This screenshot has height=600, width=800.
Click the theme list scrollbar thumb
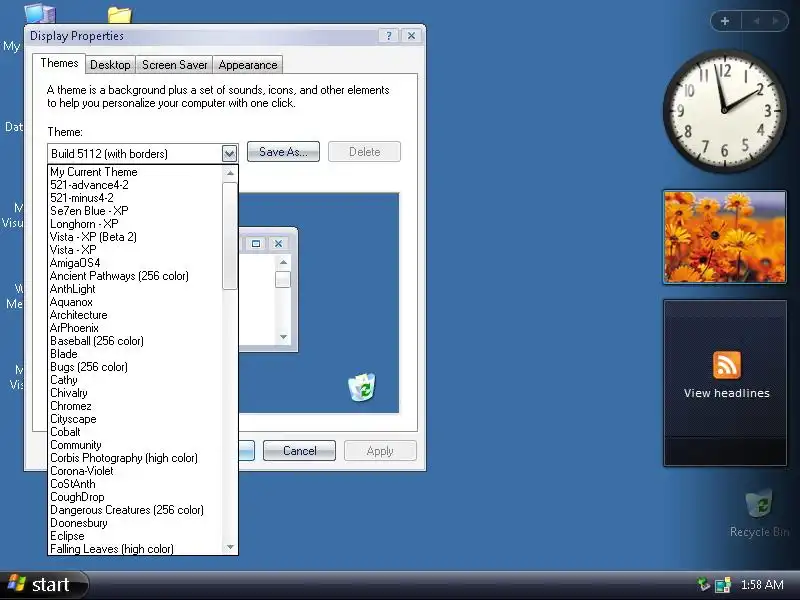pyautogui.click(x=230, y=236)
